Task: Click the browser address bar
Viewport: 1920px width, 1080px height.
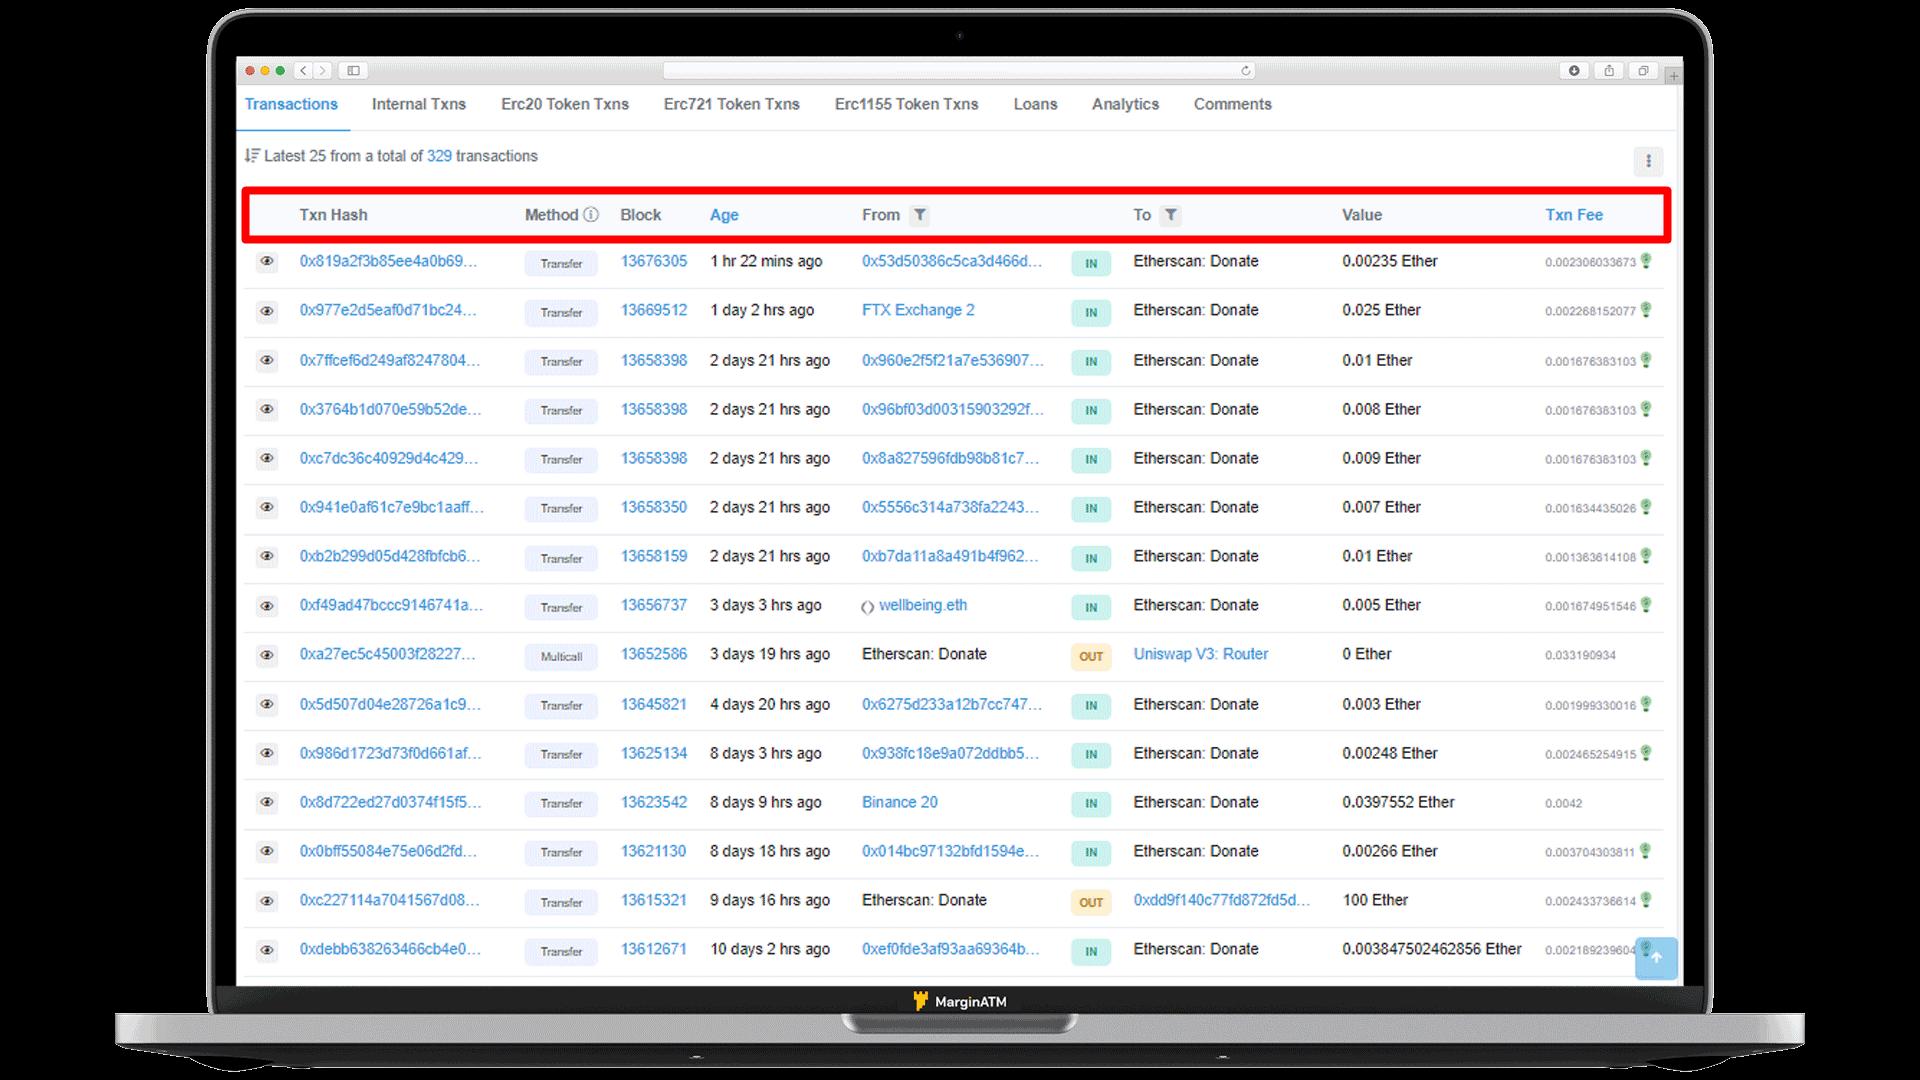Action: tap(958, 70)
